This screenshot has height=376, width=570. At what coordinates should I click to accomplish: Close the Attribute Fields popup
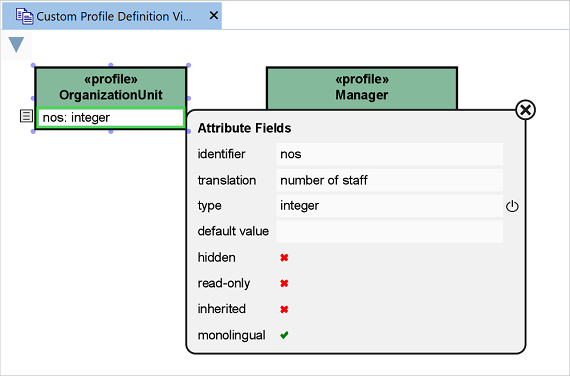click(525, 110)
